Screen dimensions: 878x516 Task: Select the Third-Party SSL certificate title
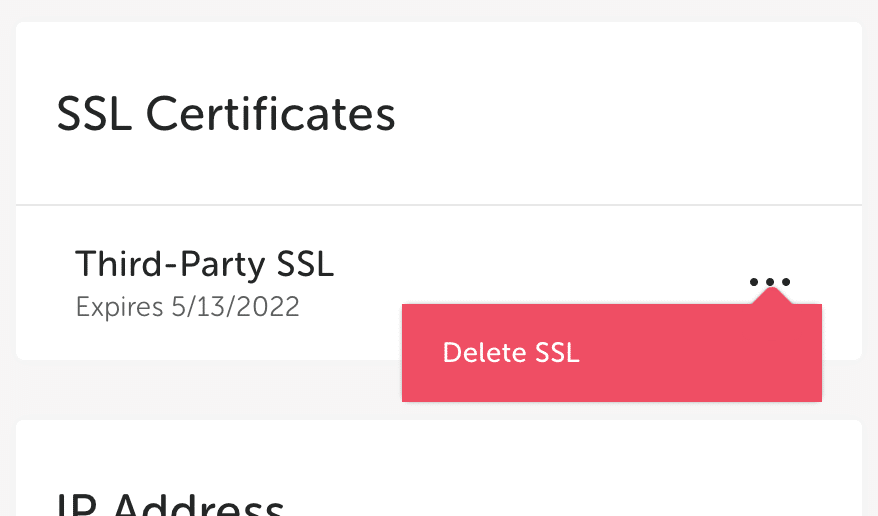204,264
